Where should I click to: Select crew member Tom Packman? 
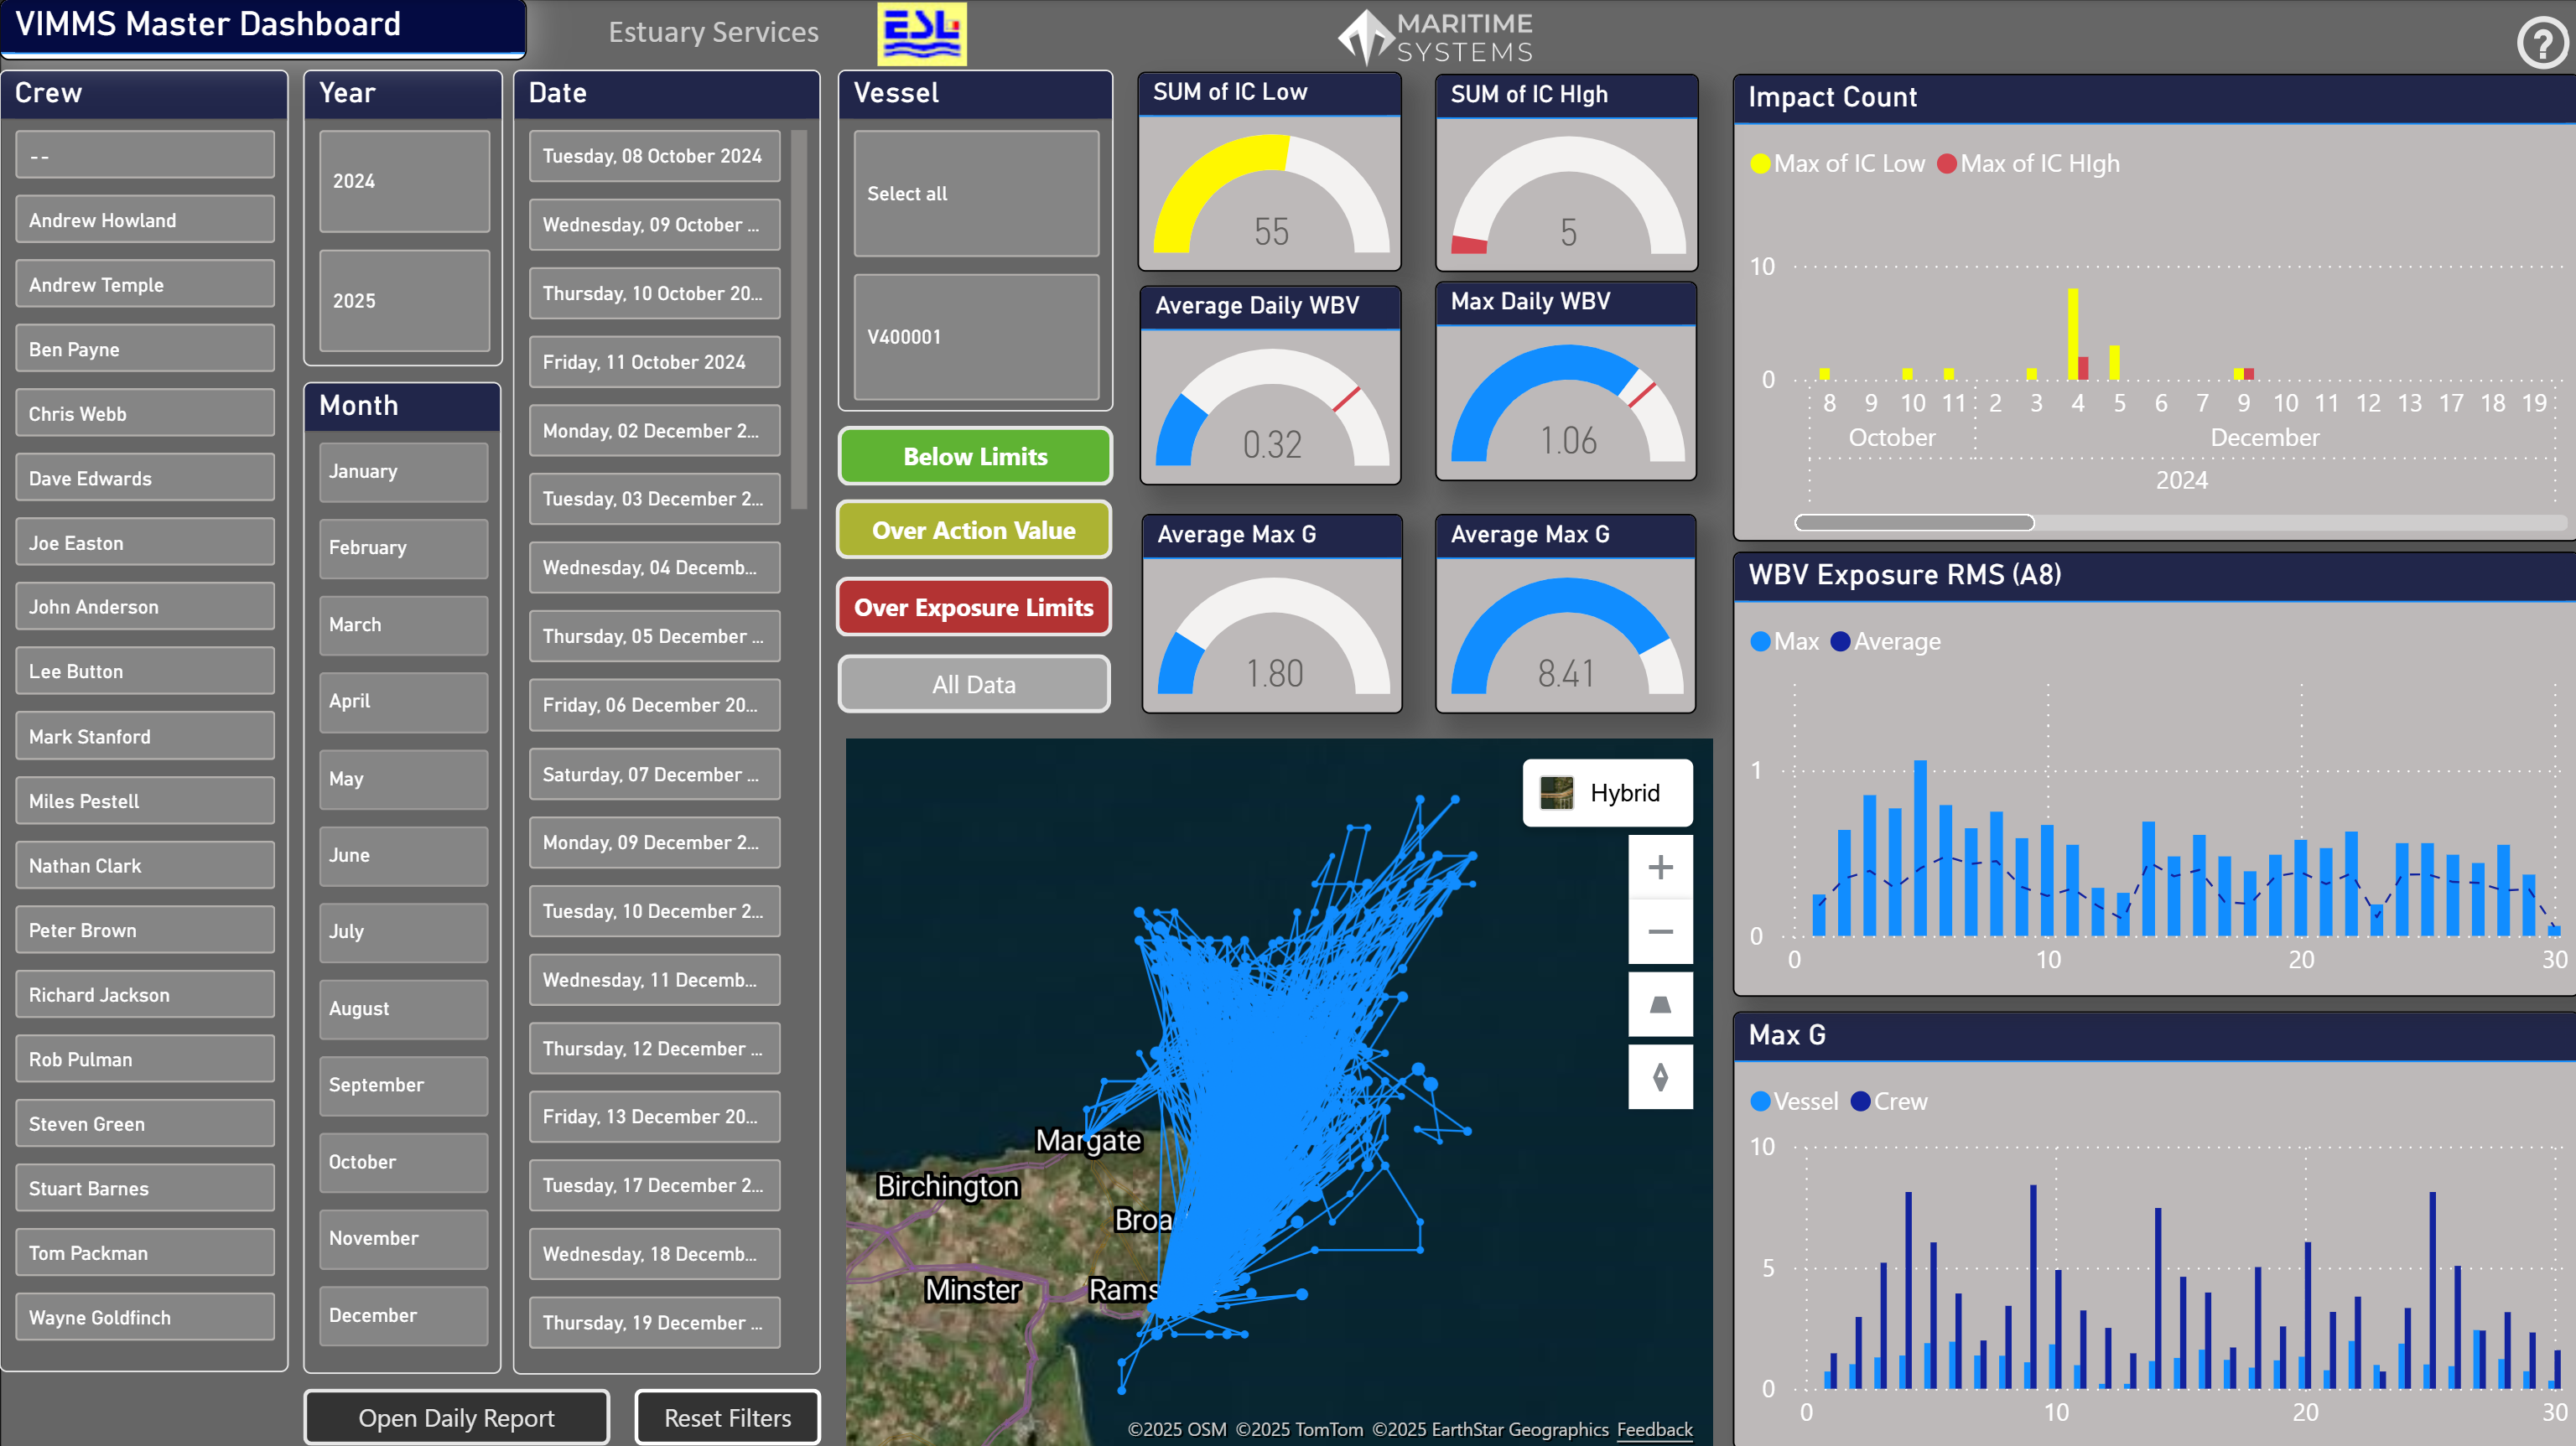145,1253
